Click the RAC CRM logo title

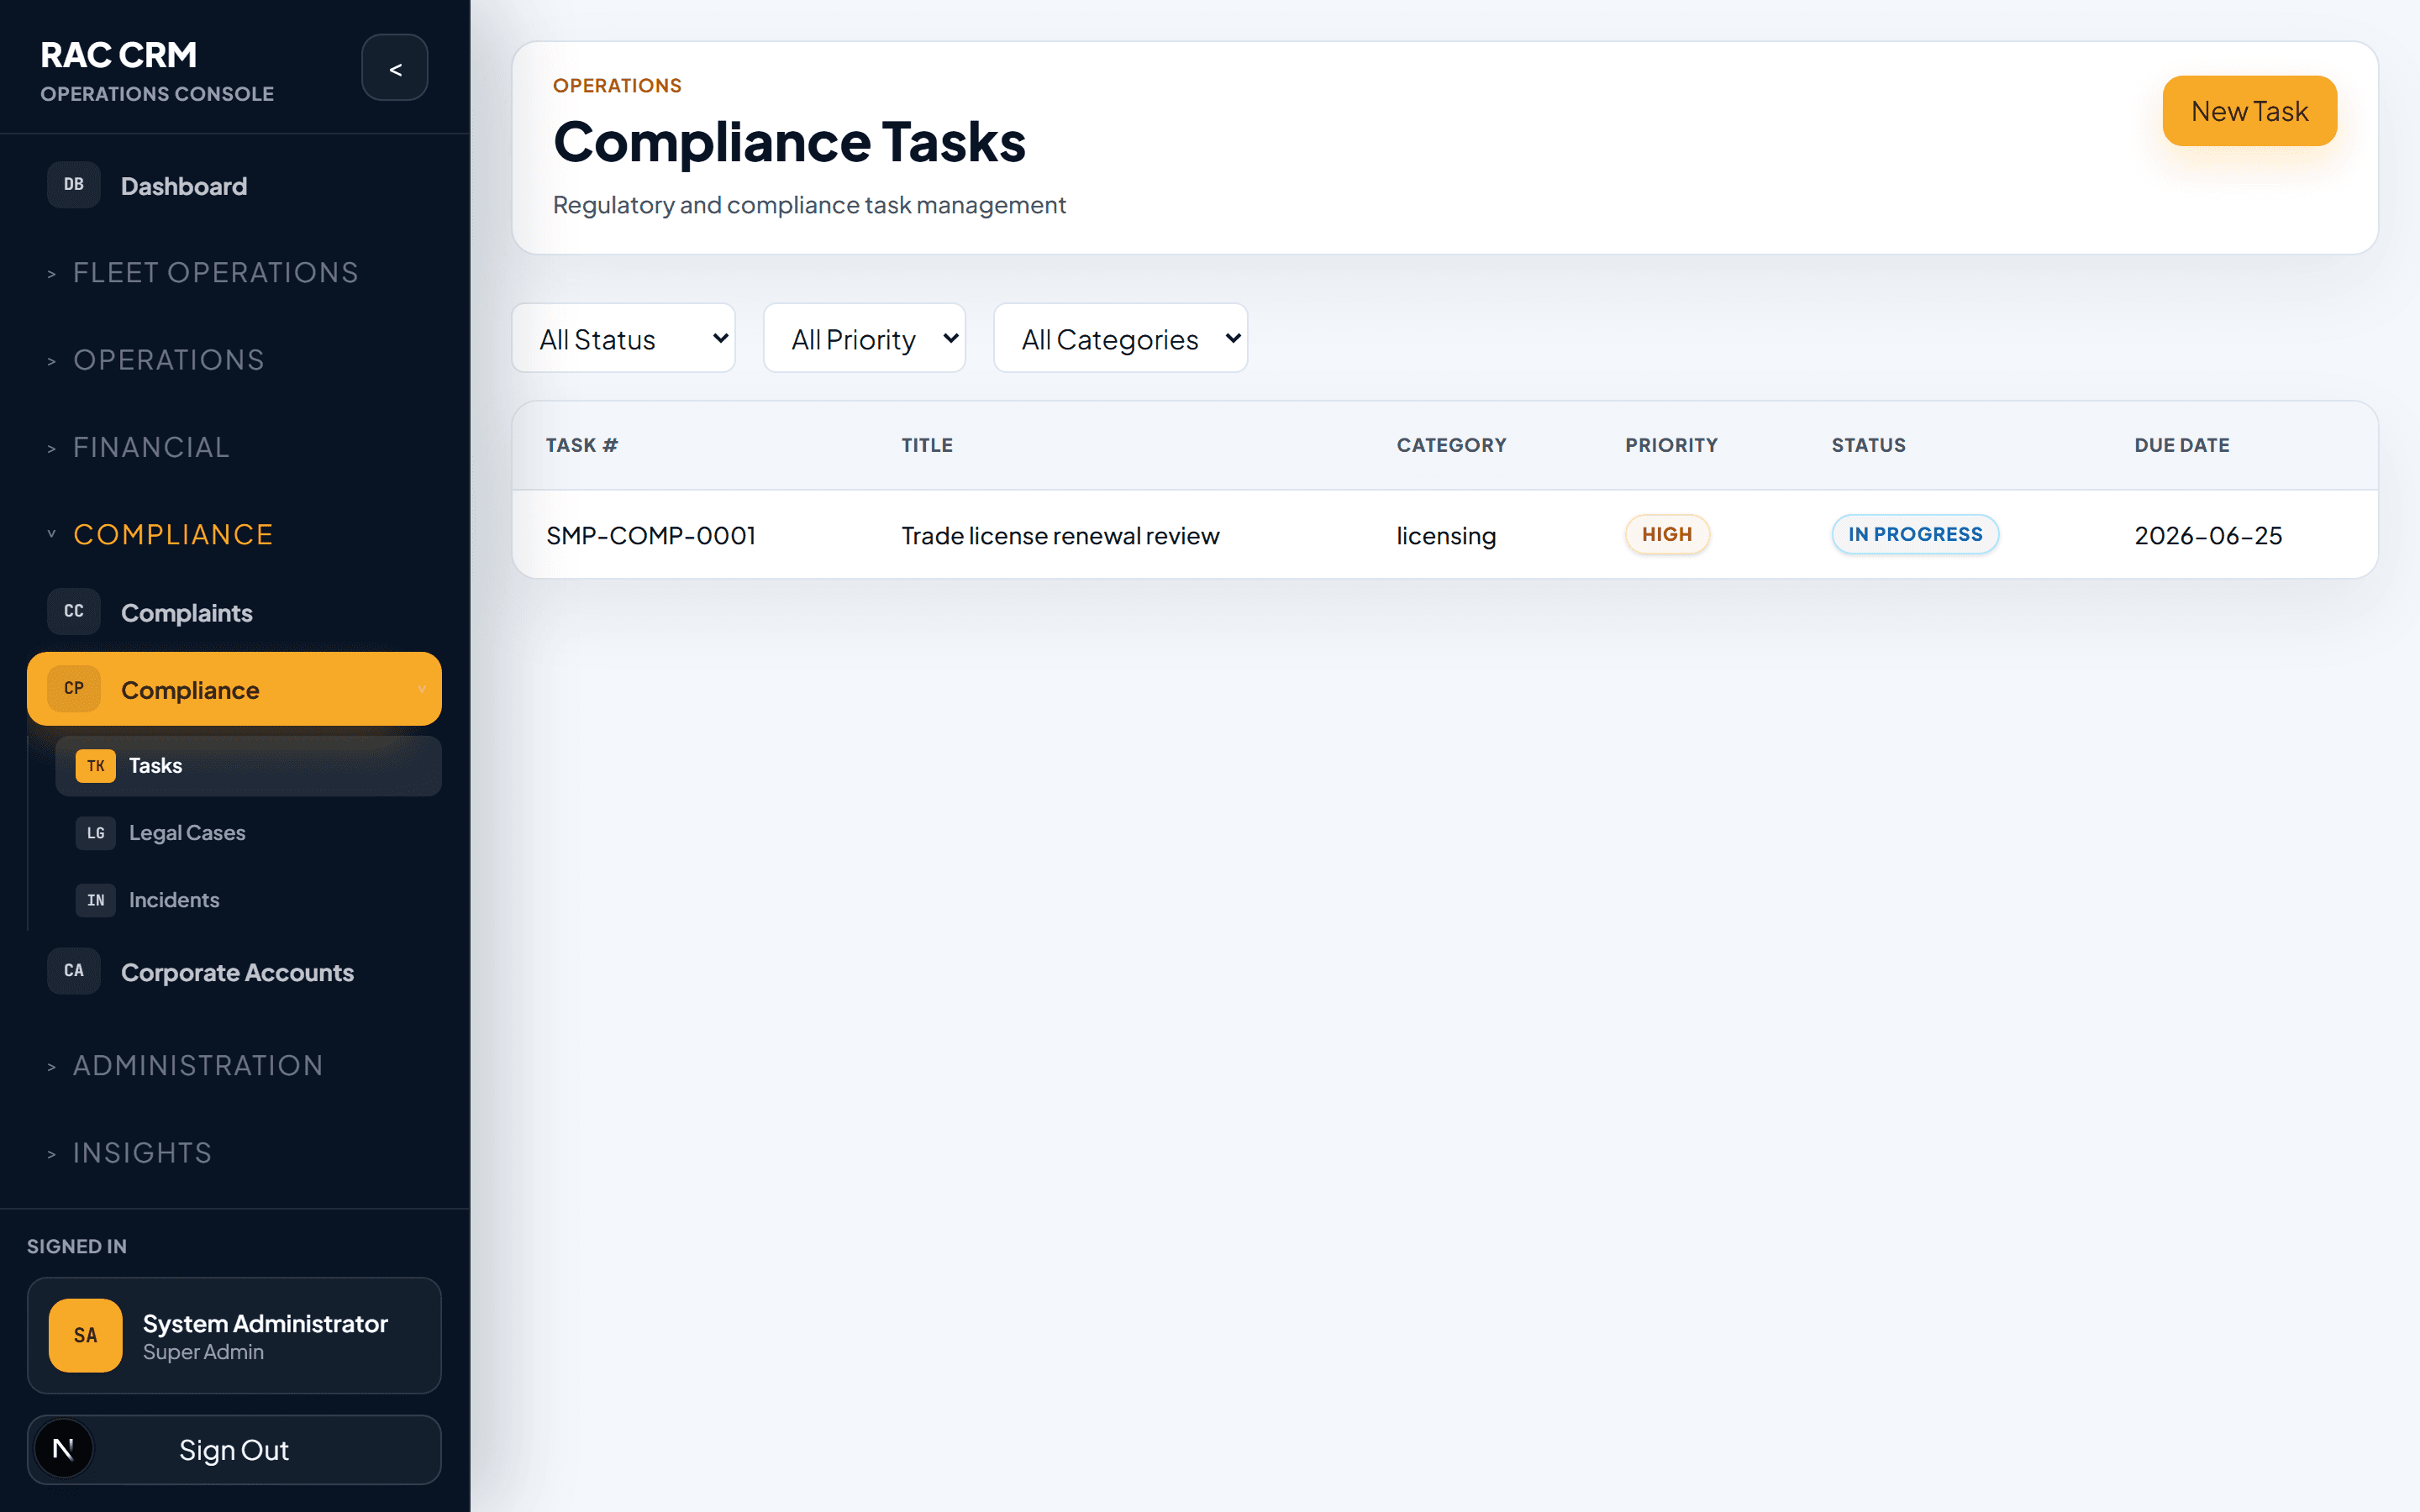pos(118,55)
